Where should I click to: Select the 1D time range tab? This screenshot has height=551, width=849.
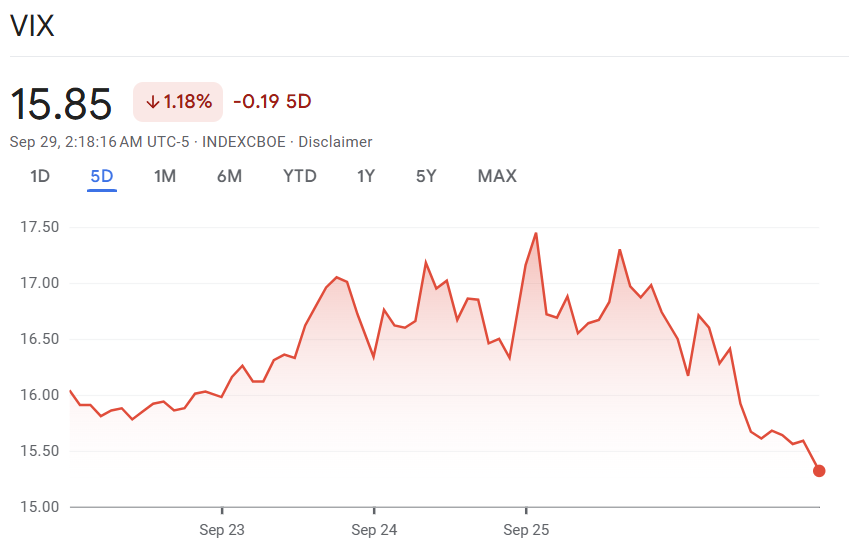40,177
